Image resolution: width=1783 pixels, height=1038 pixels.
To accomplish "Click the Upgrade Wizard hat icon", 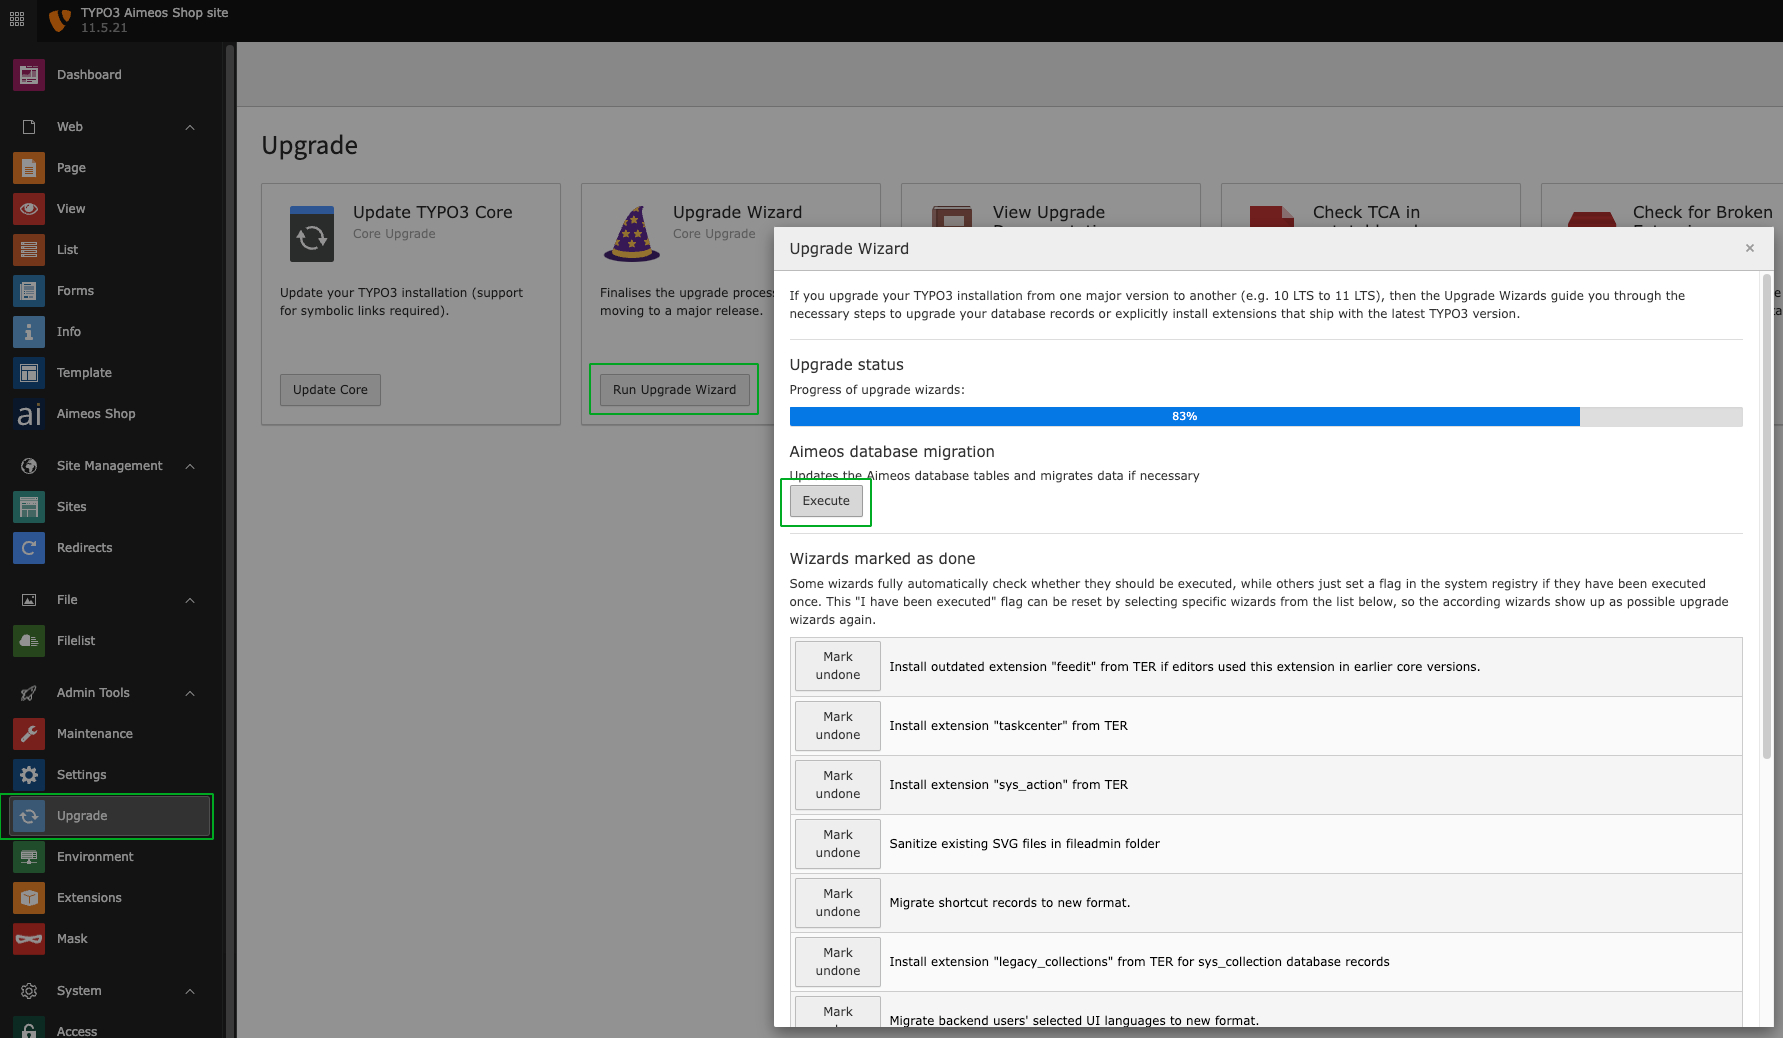I will click(632, 234).
